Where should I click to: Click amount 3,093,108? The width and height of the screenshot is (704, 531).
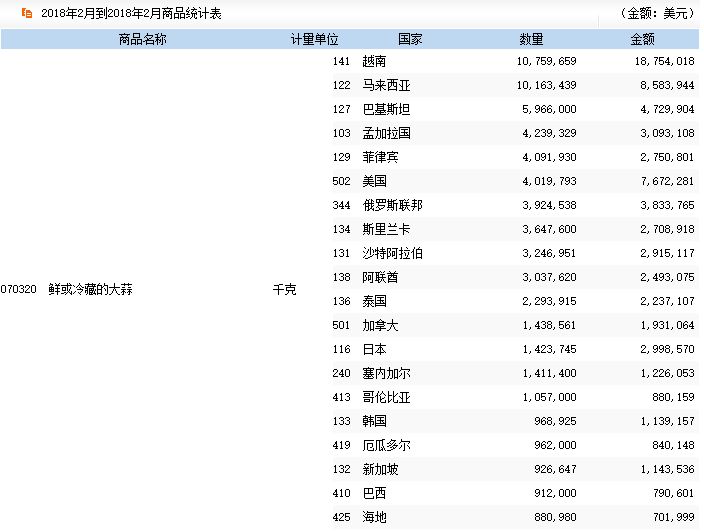pos(668,133)
